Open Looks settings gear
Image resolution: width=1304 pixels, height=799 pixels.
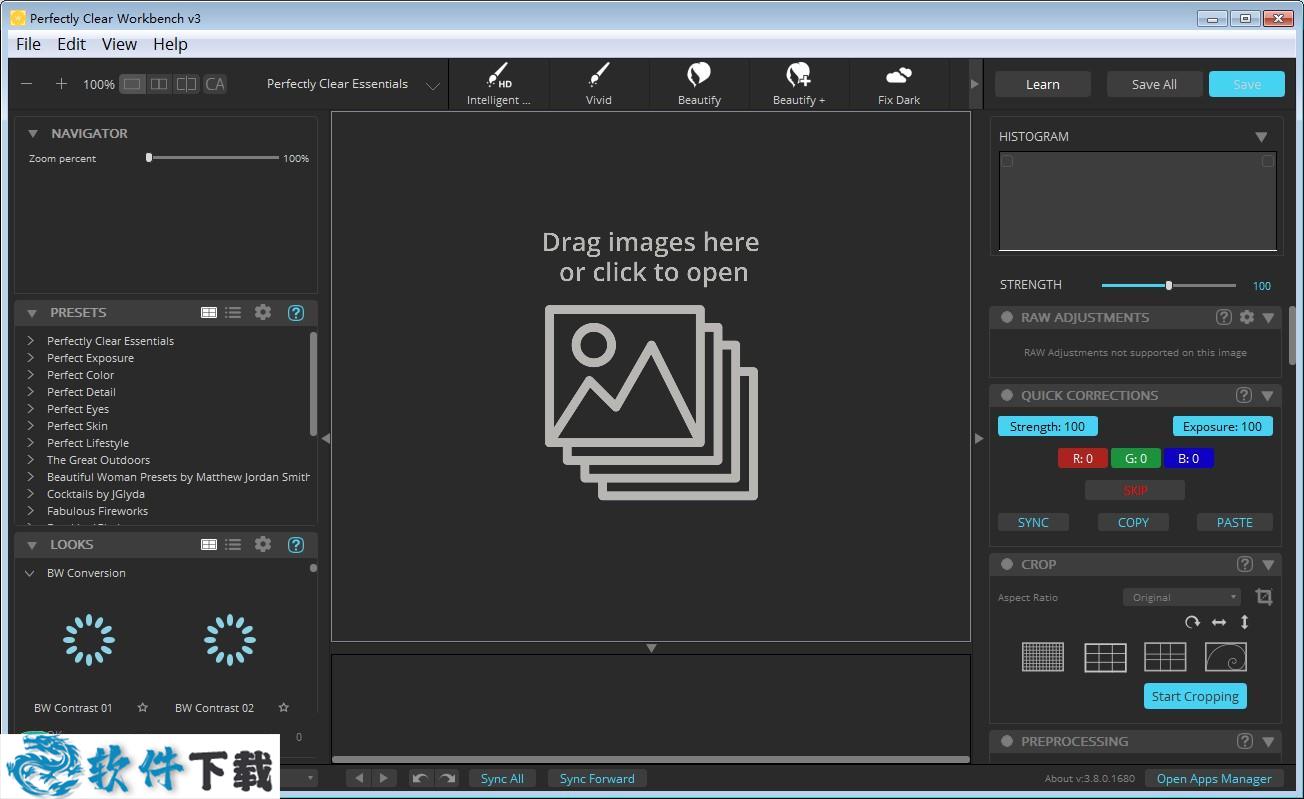coord(263,544)
